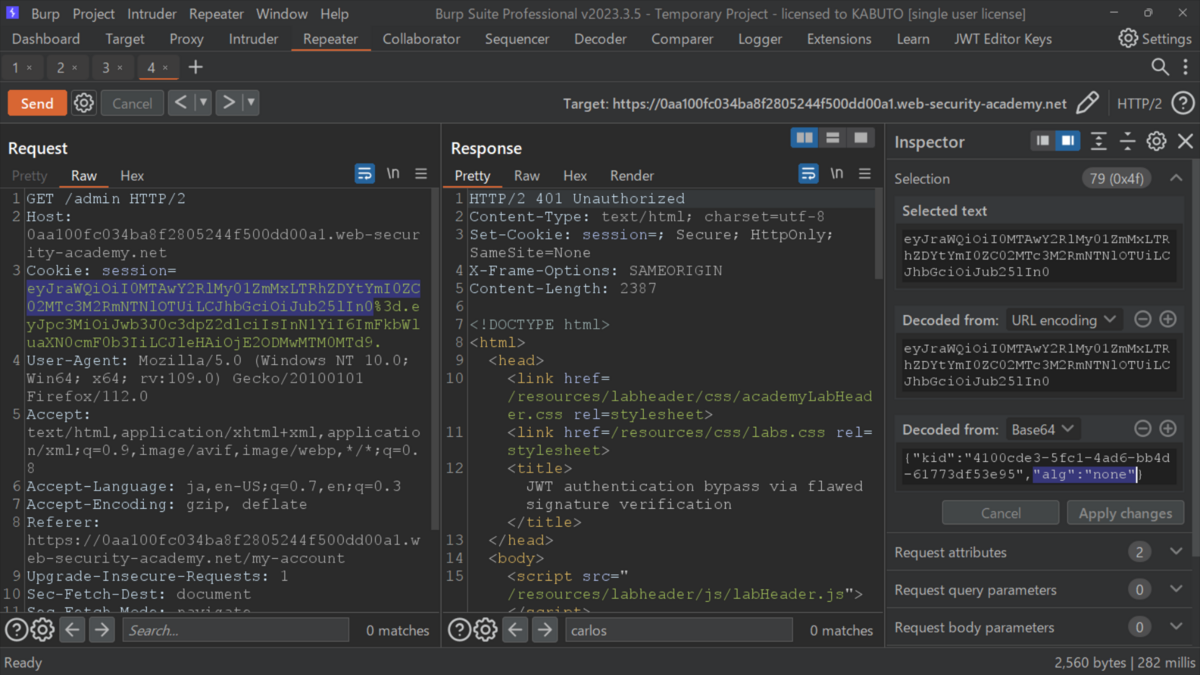Jump to previous Request search match
Viewport: 1200px width, 675px height.
pos(72,630)
